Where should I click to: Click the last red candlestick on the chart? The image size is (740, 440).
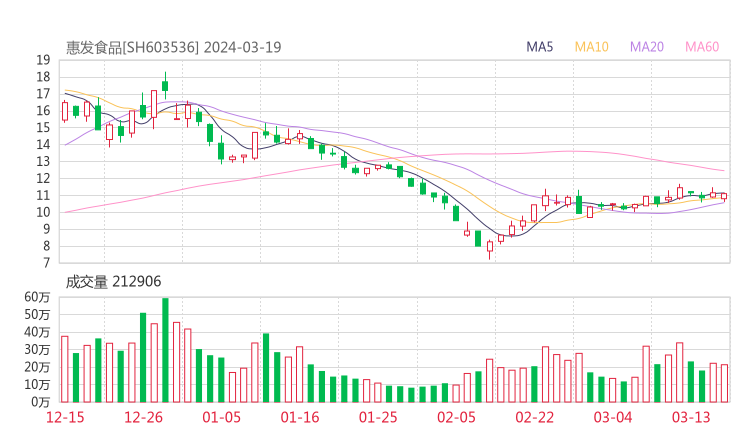click(724, 196)
